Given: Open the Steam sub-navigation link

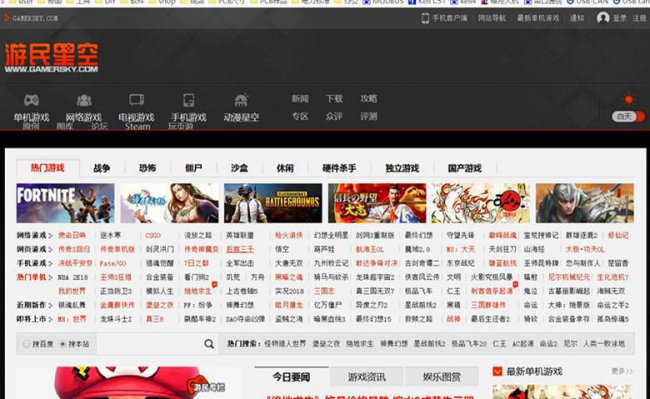Looking at the screenshot, I should tap(138, 126).
